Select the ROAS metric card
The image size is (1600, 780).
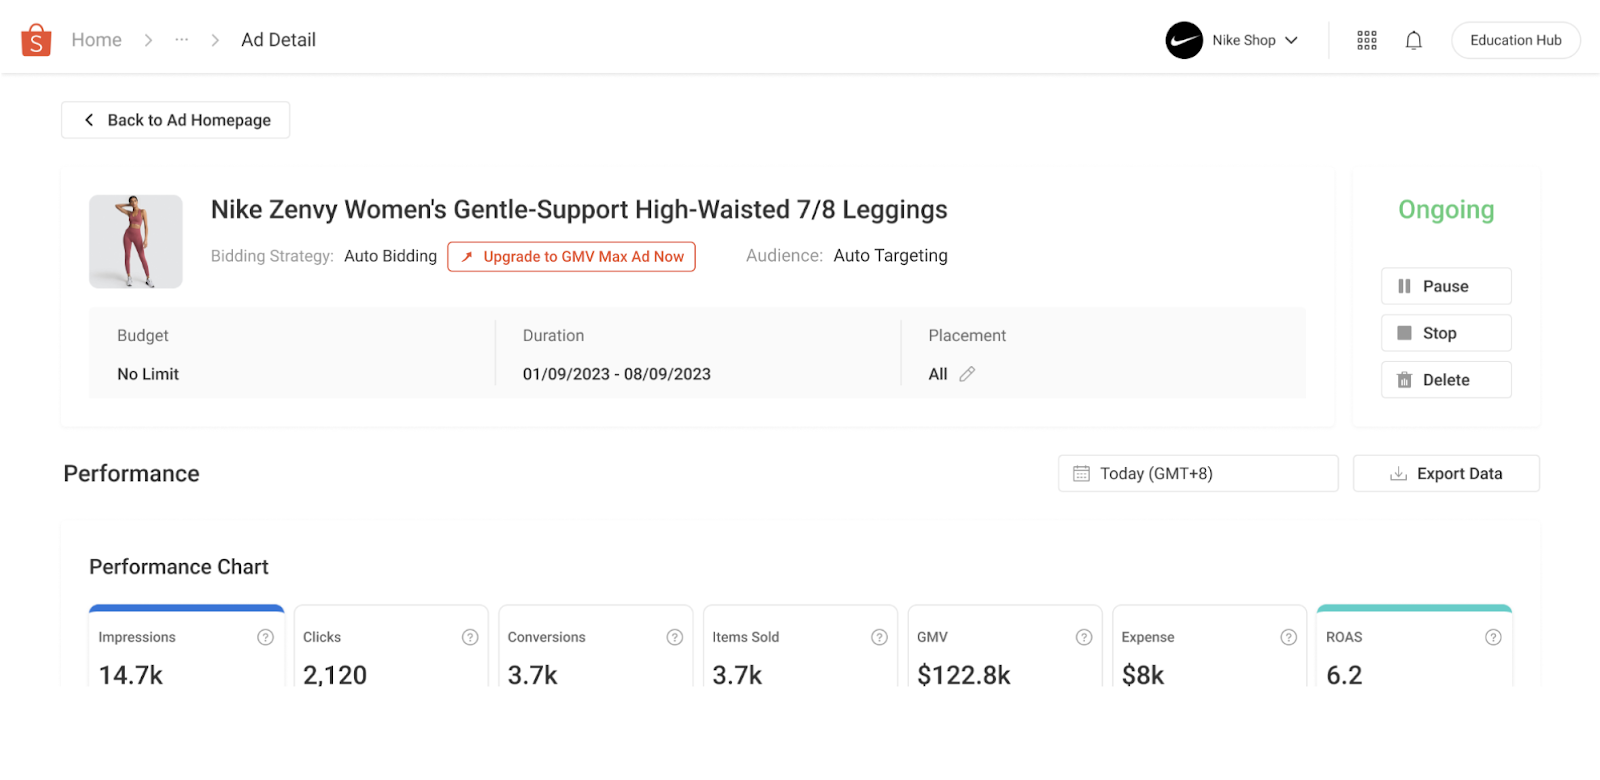pyautogui.click(x=1414, y=646)
